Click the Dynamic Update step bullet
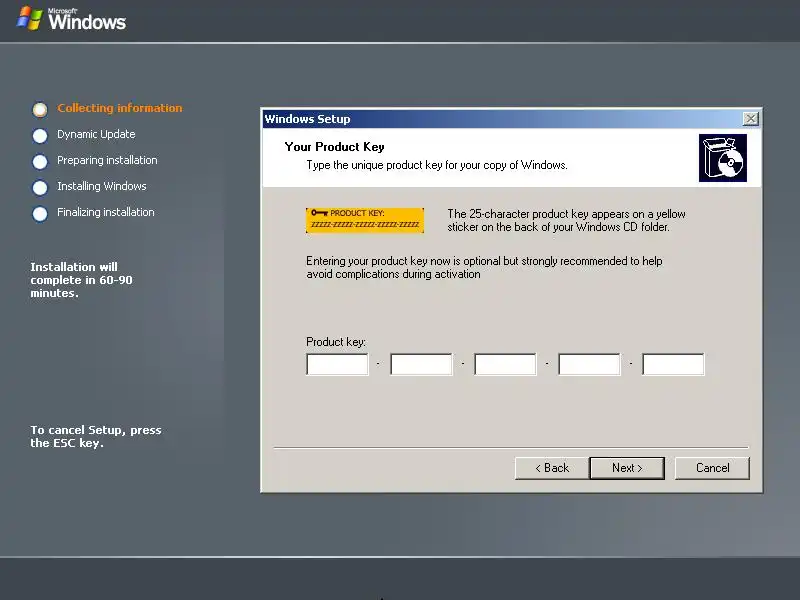The width and height of the screenshot is (800, 600). click(x=40, y=136)
